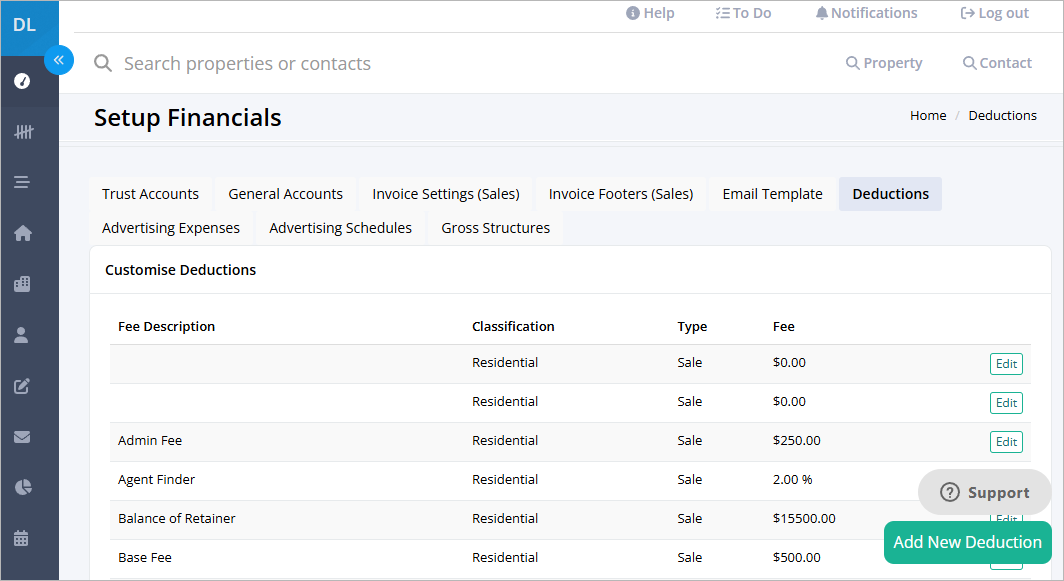Select the Gross Structures tab
1064x581 pixels.
pos(495,228)
